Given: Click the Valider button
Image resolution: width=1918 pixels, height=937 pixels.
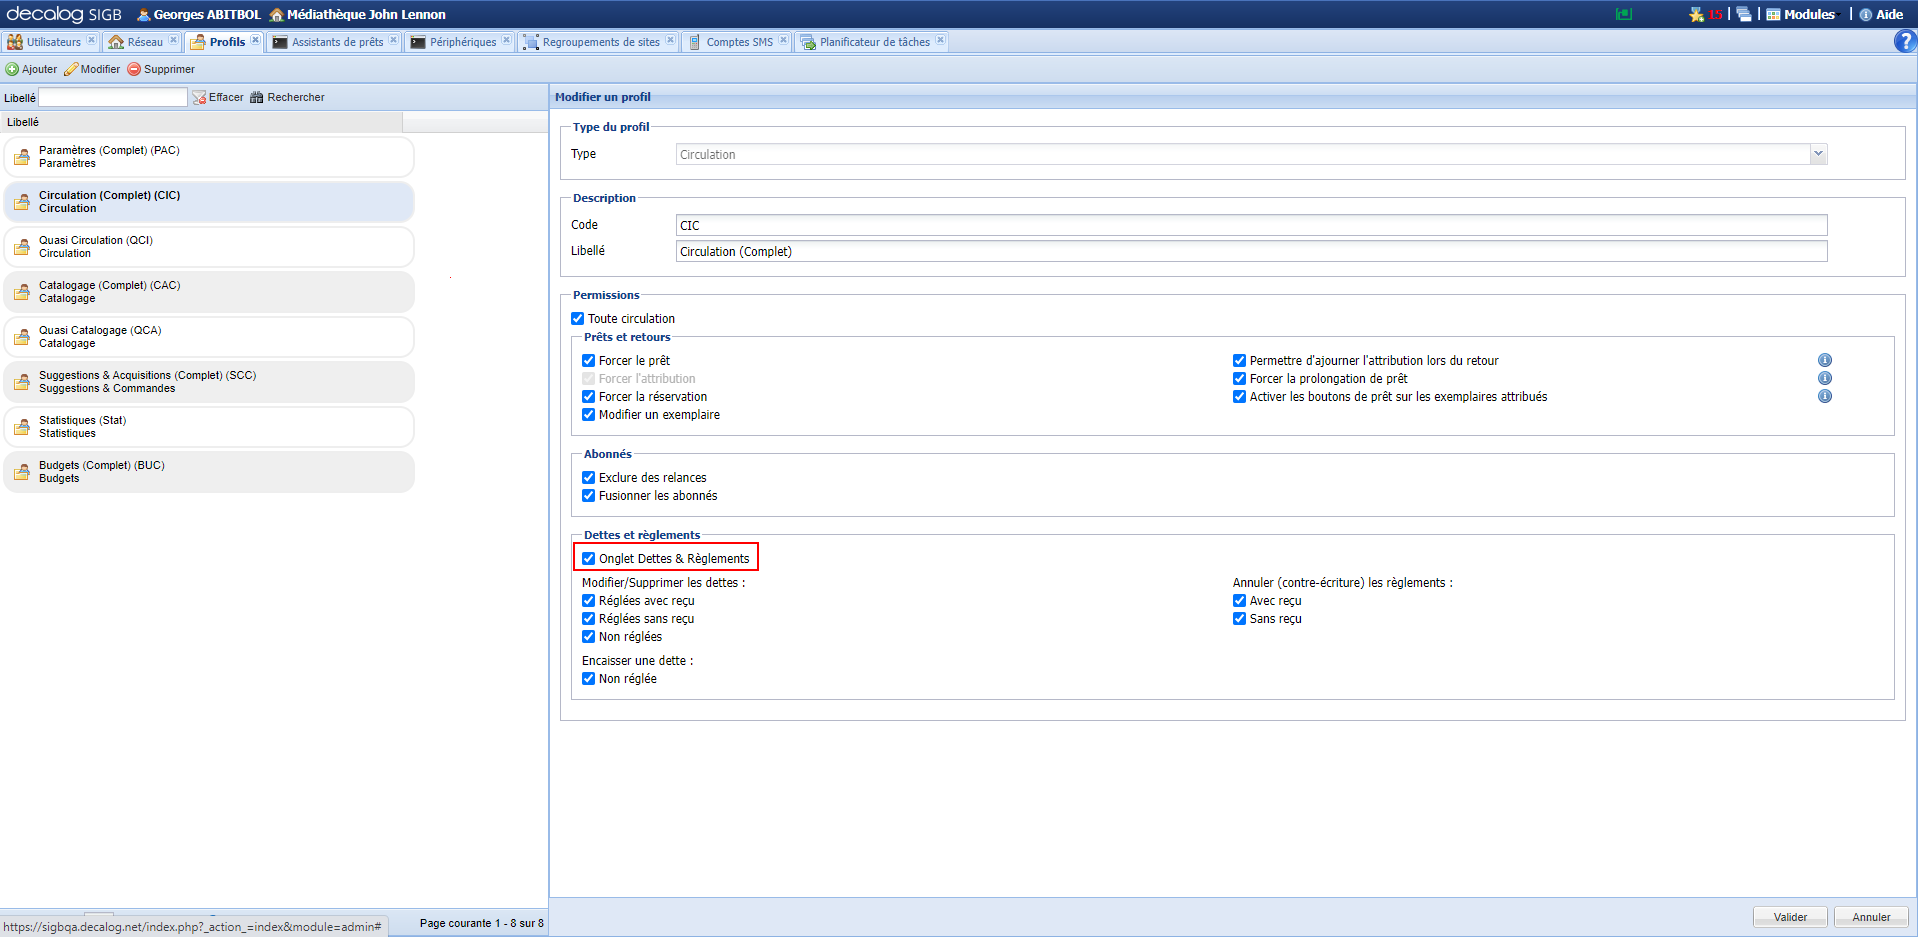Looking at the screenshot, I should pos(1789,917).
